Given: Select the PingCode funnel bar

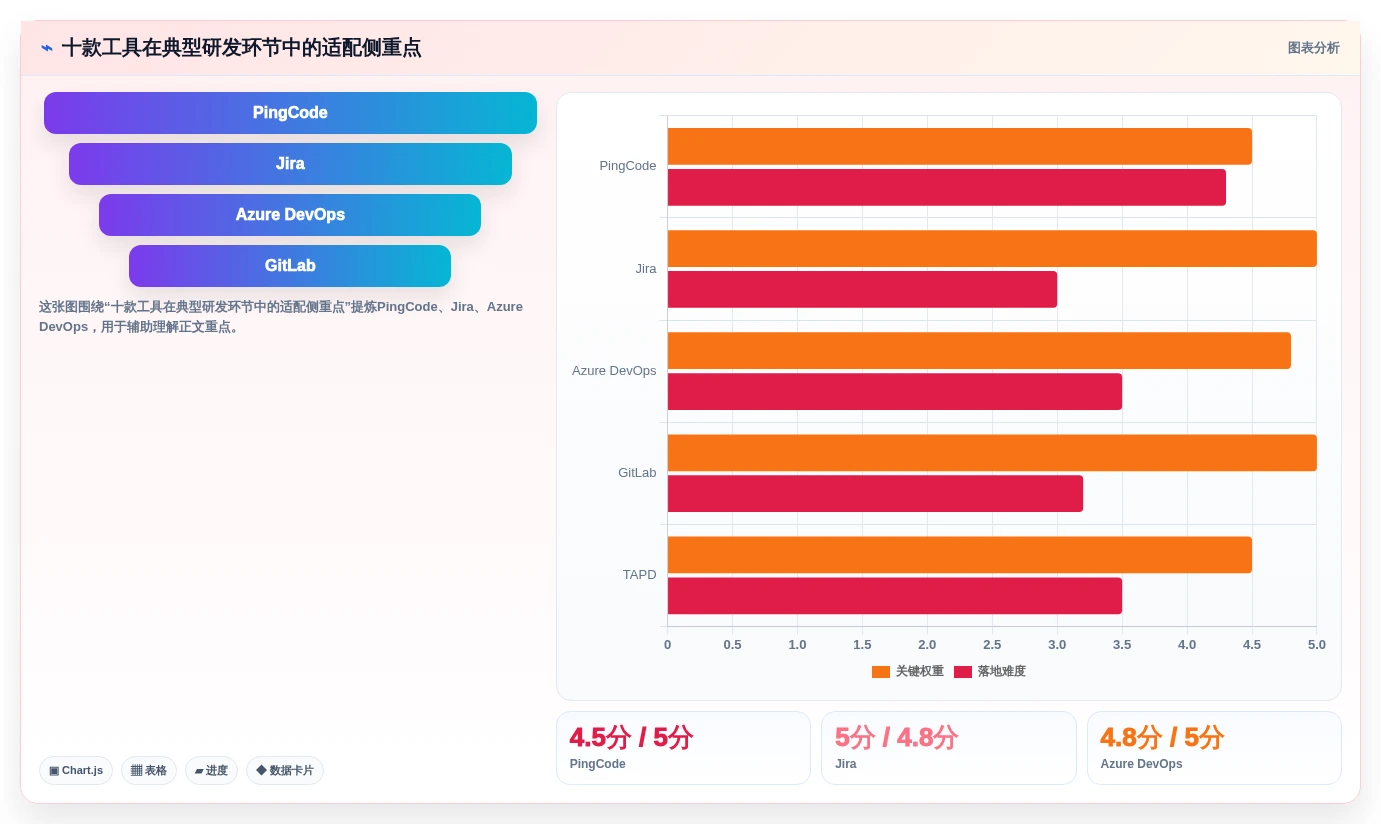Looking at the screenshot, I should [x=290, y=113].
